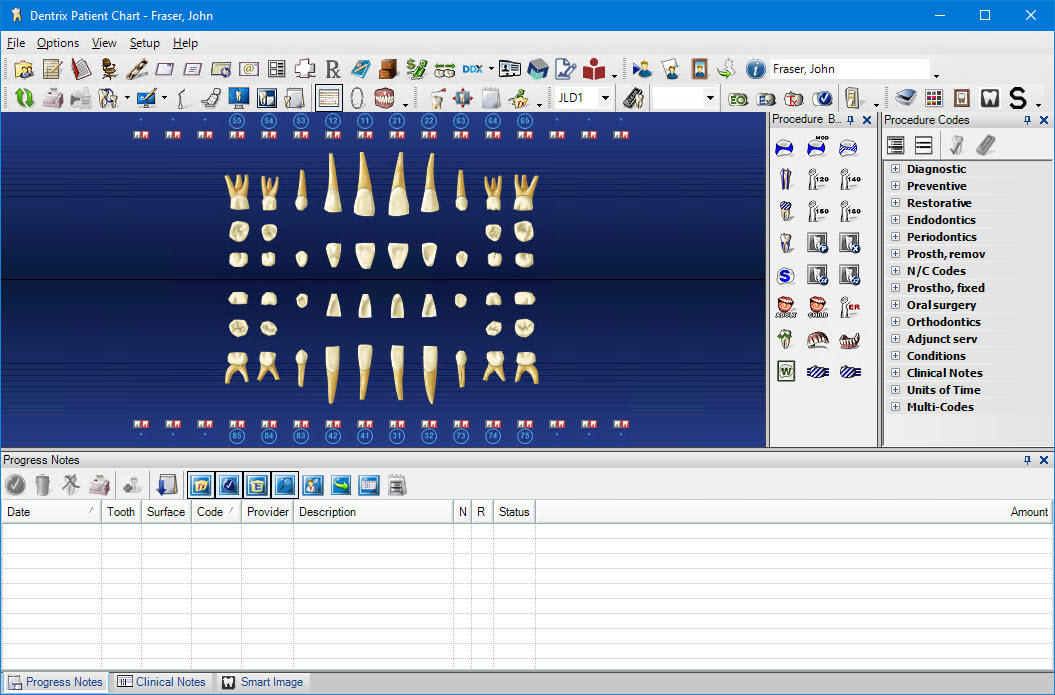Open the Options menu
This screenshot has width=1055, height=695.
click(x=58, y=43)
